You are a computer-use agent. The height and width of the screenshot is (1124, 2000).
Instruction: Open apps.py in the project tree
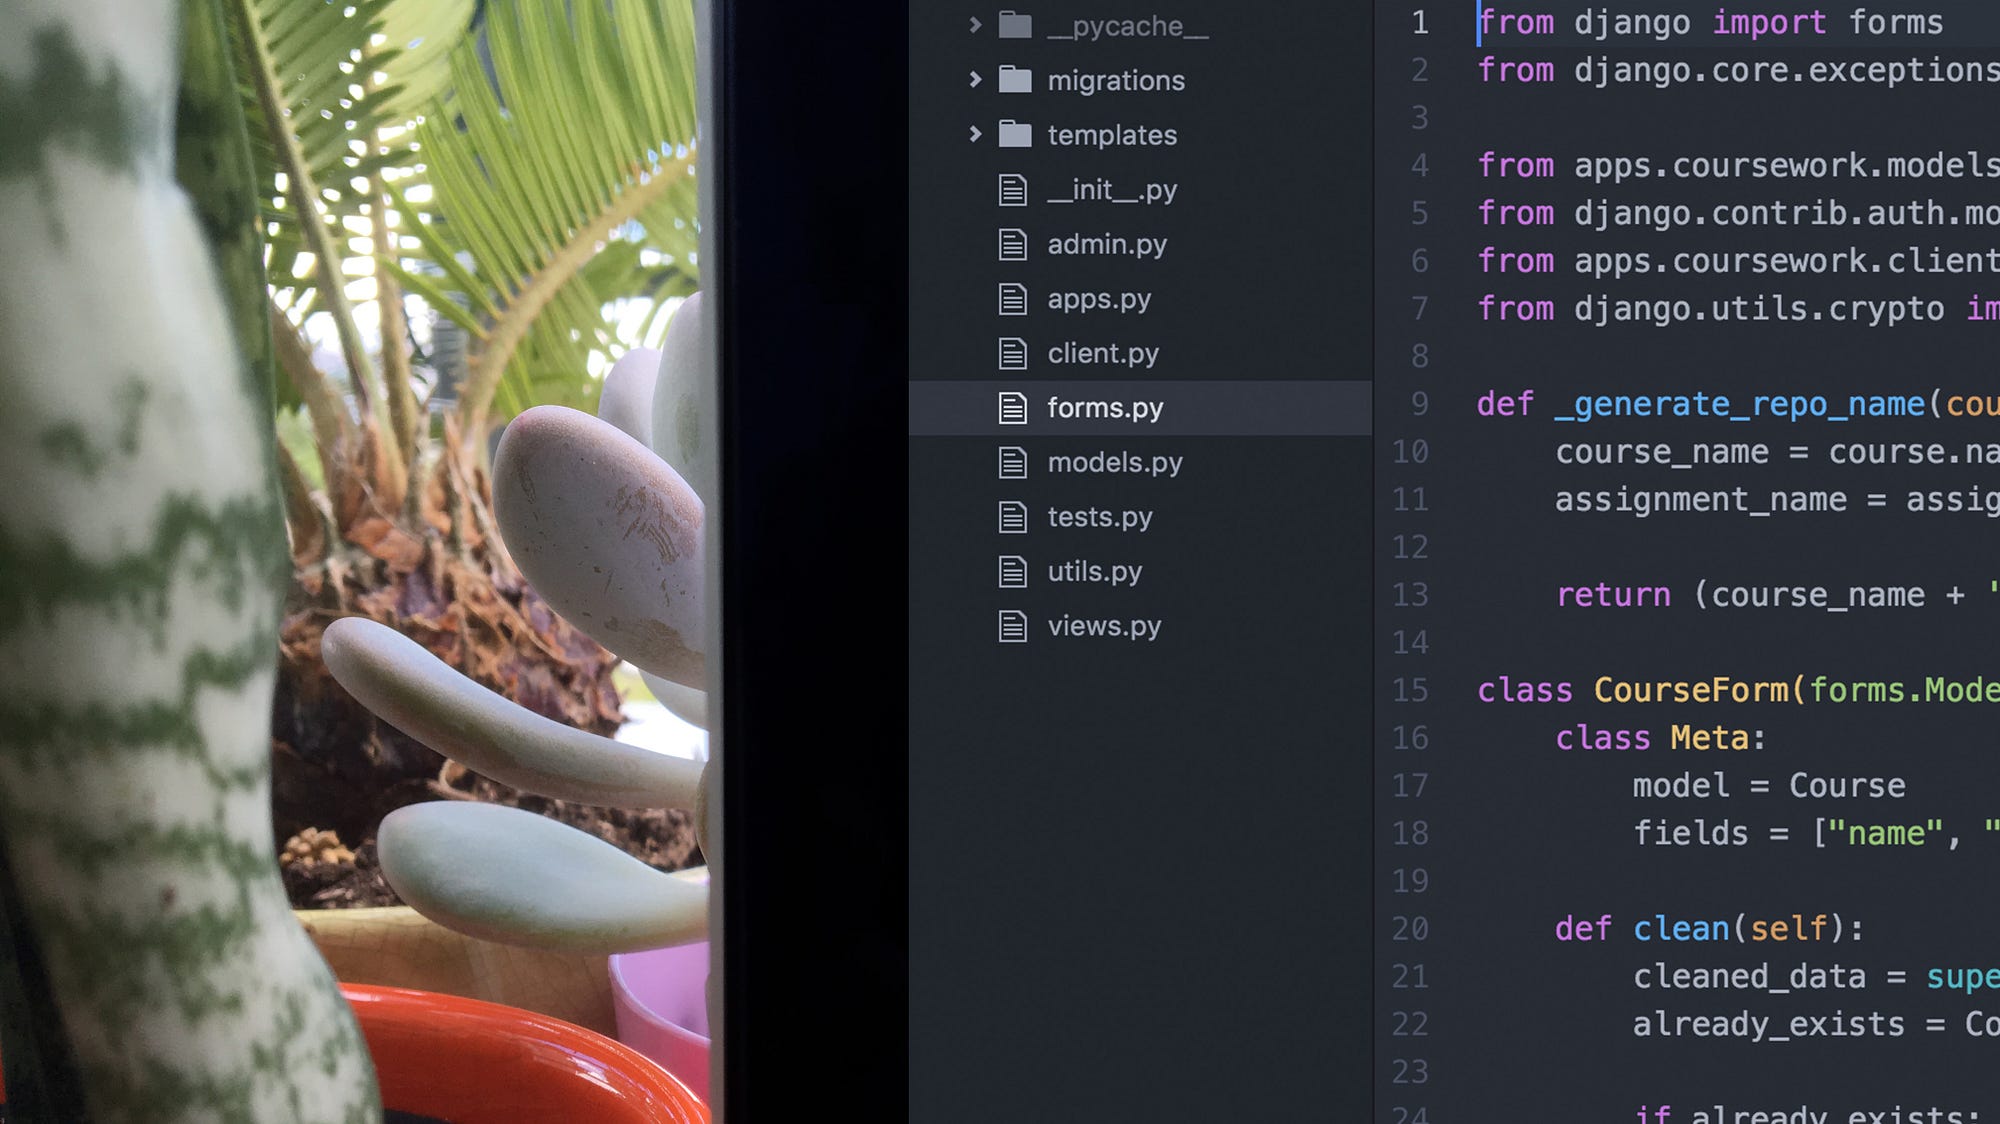click(1098, 299)
